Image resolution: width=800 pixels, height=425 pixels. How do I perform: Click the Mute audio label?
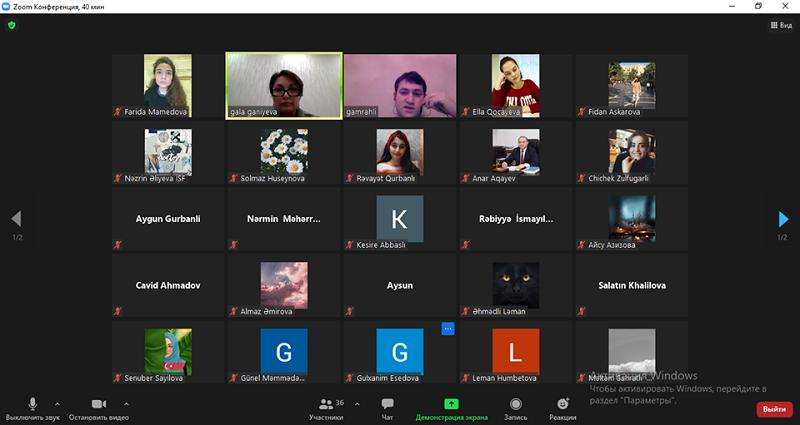(x=33, y=417)
